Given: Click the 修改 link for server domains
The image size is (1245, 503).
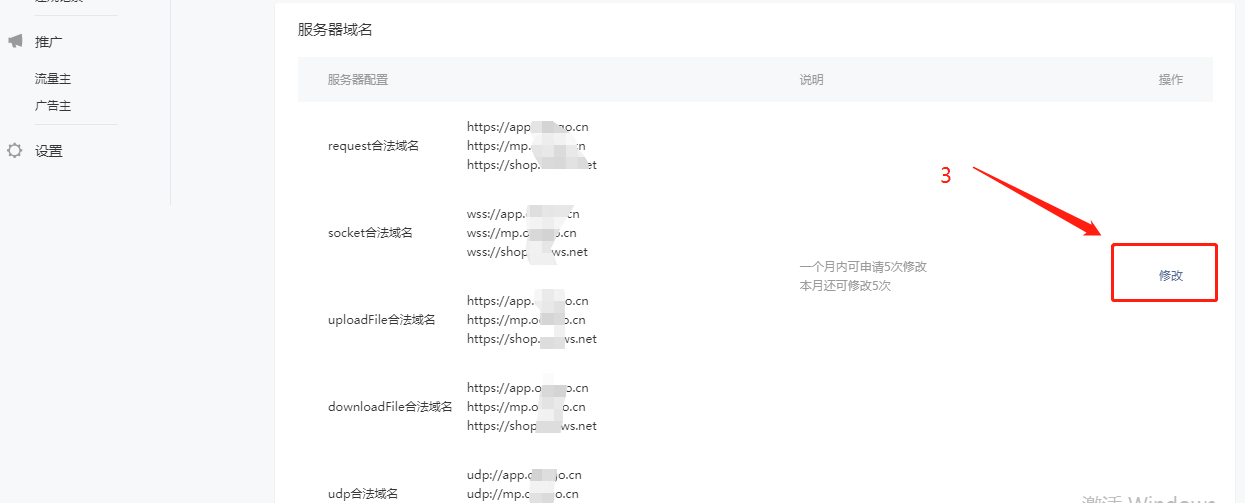Looking at the screenshot, I should tap(1171, 275).
